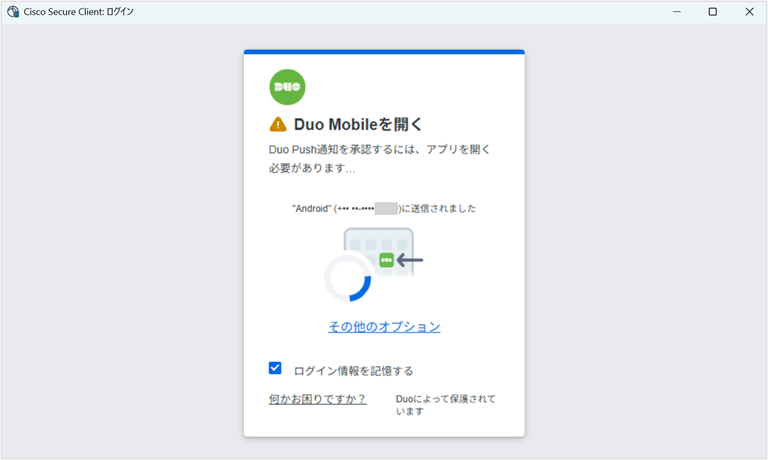The height and width of the screenshot is (460, 768).
Task: Open the その他のオプション link
Action: pos(384,327)
